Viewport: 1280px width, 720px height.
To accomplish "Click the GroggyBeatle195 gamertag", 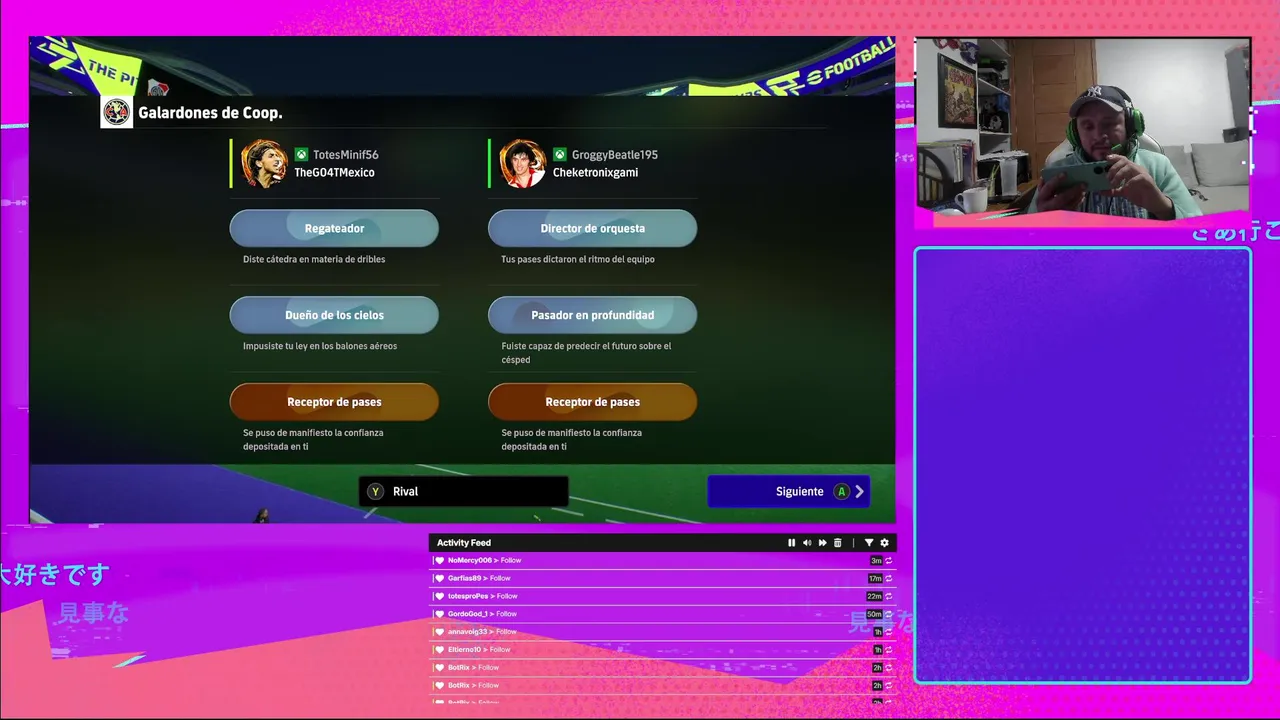I will coord(615,155).
